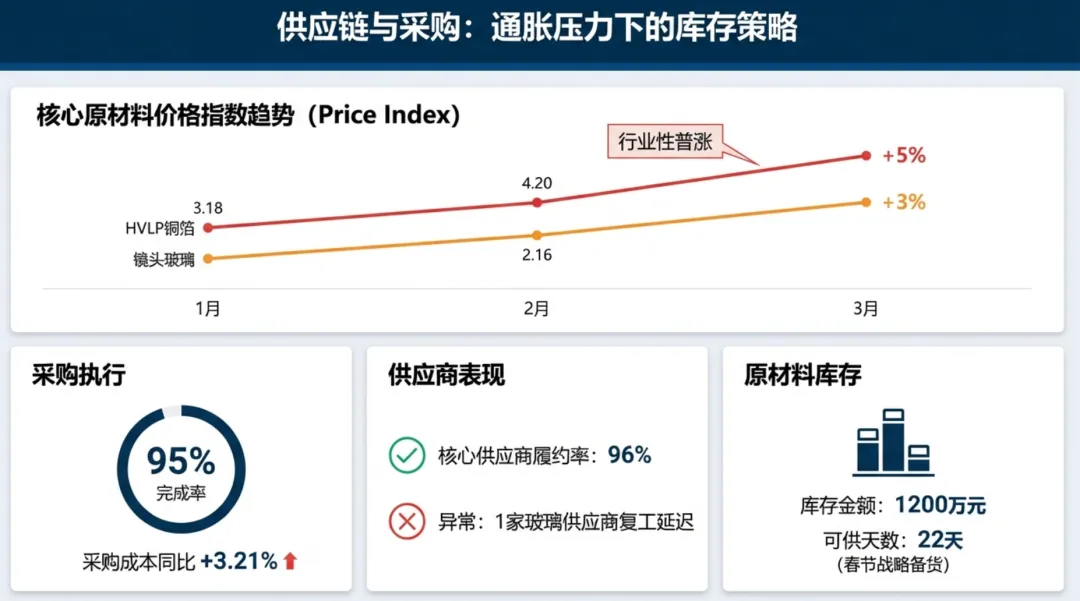Click the 采购执行 card heading
The image size is (1080, 601).
tap(79, 375)
